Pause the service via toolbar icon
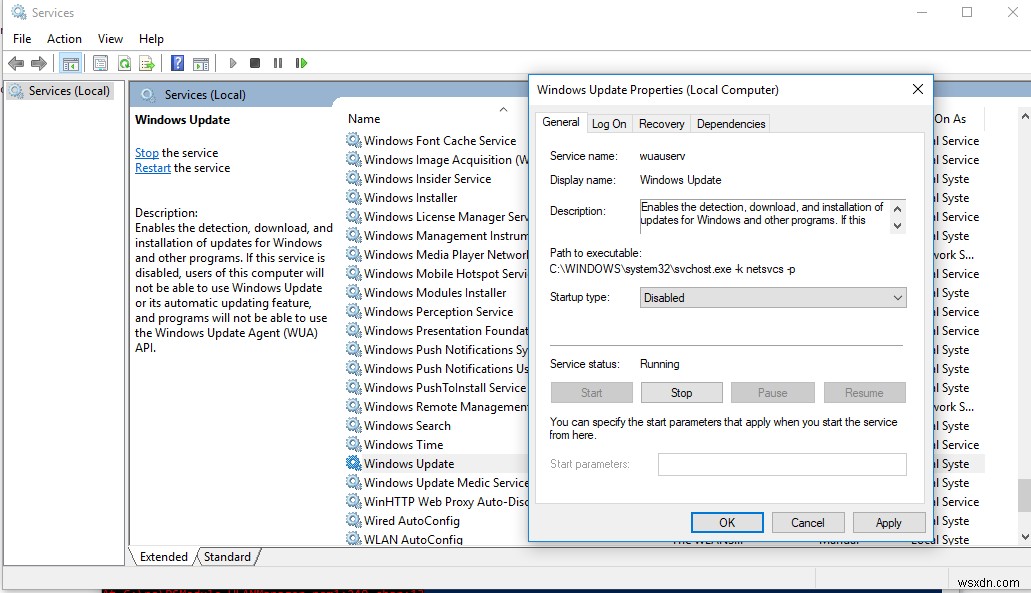Viewport: 1031px width, 593px height. click(x=278, y=63)
